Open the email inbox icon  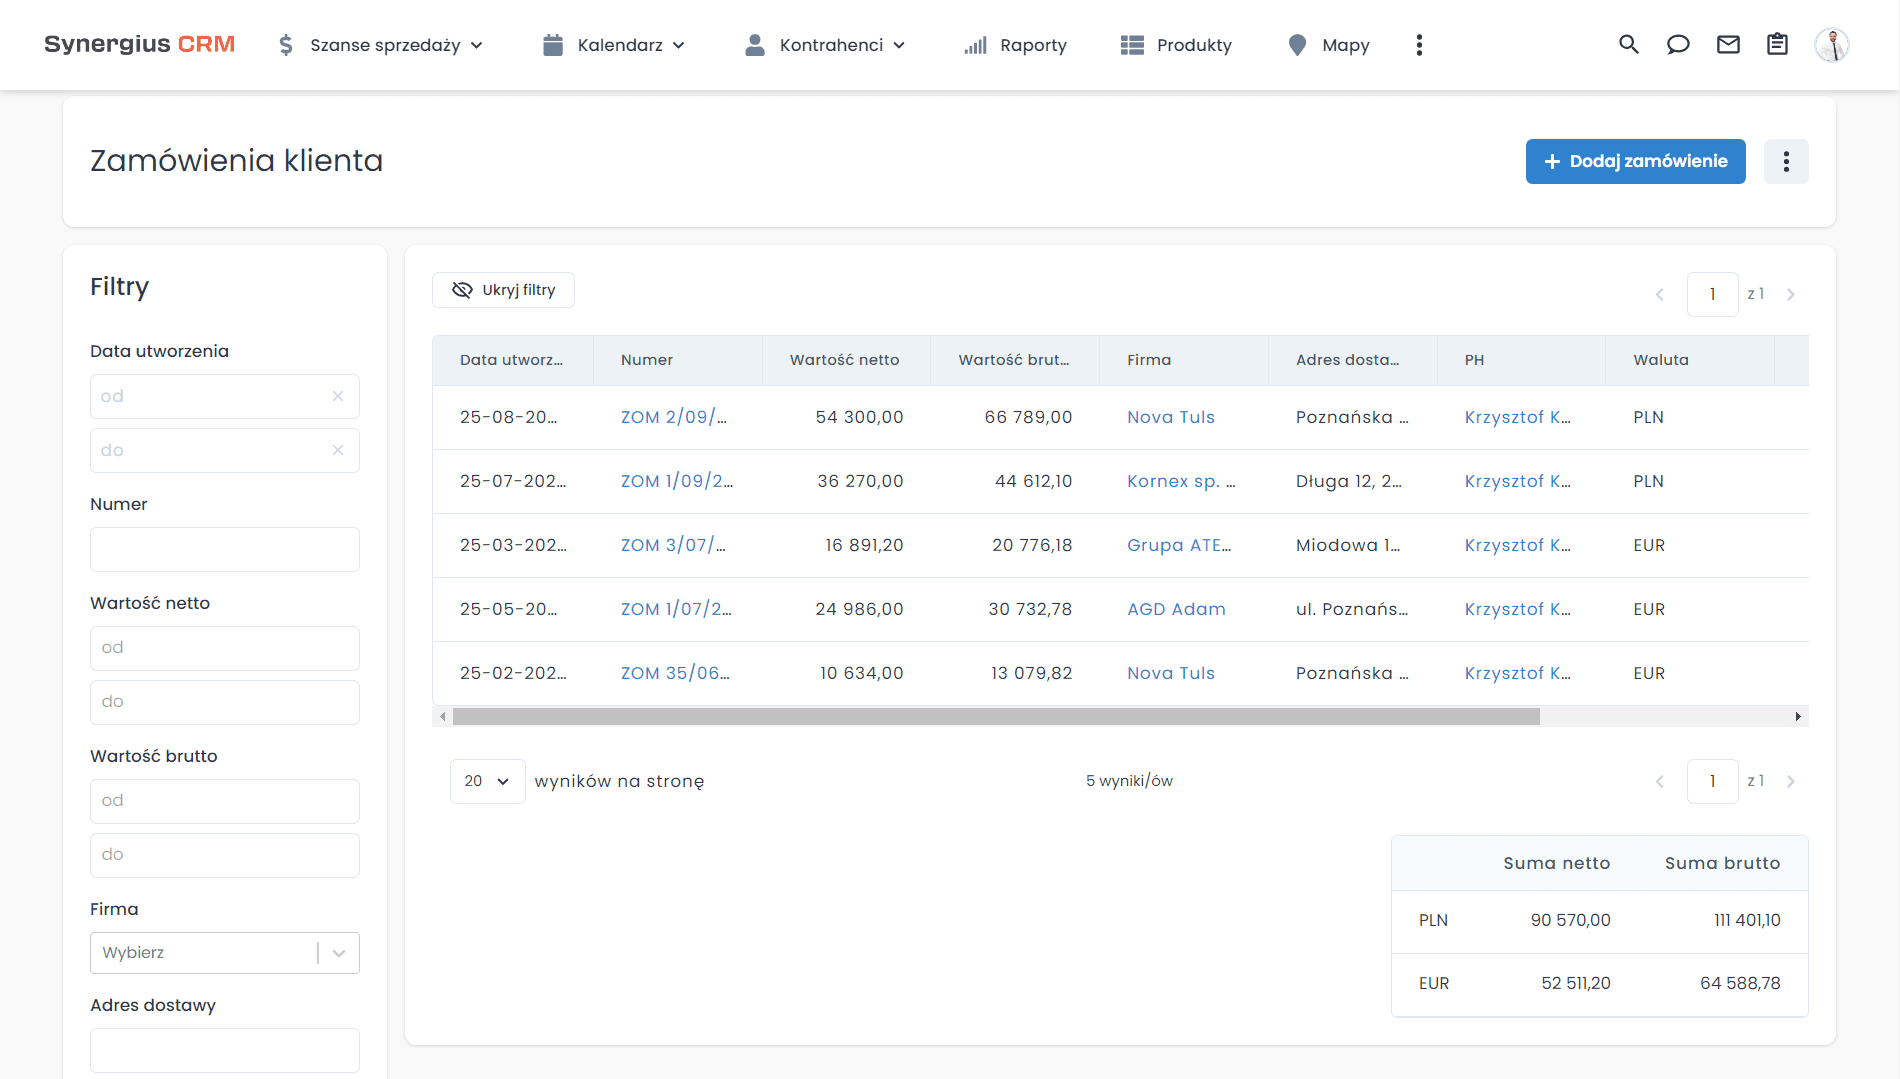[1728, 45]
